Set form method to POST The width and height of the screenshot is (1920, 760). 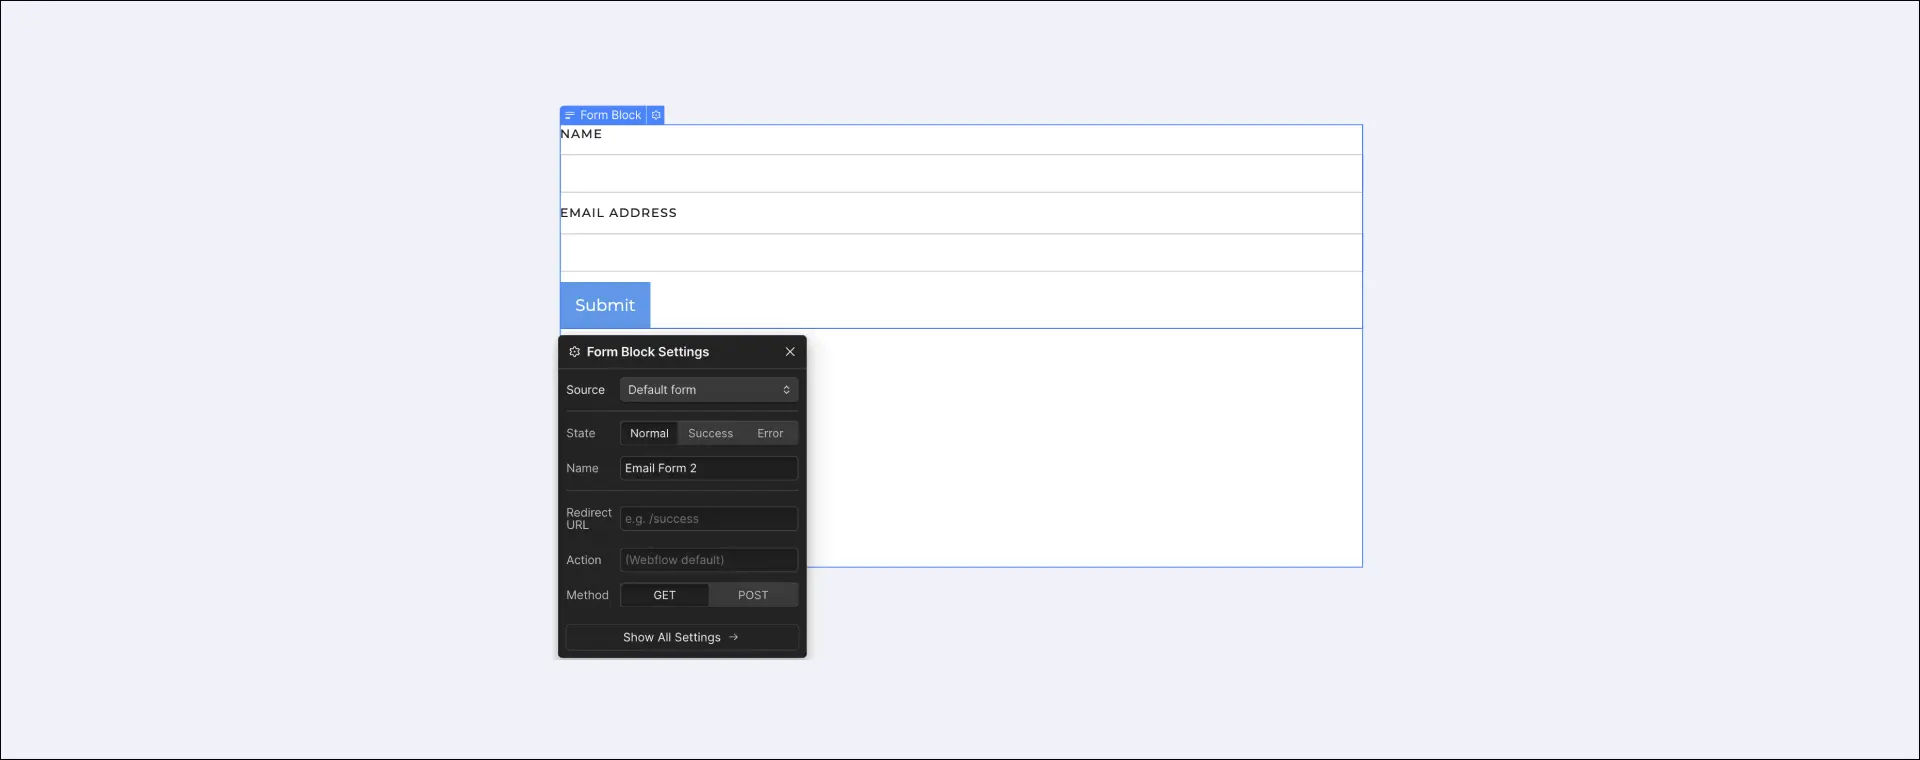point(753,595)
